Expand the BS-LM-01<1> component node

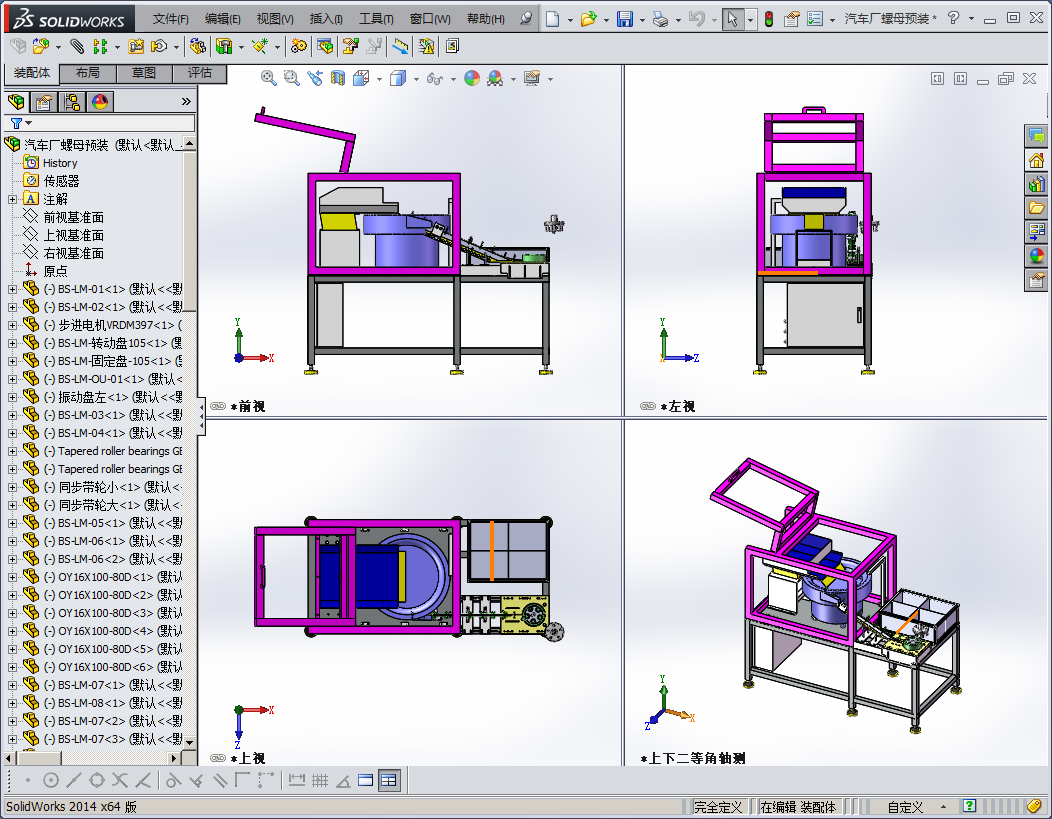(12, 289)
